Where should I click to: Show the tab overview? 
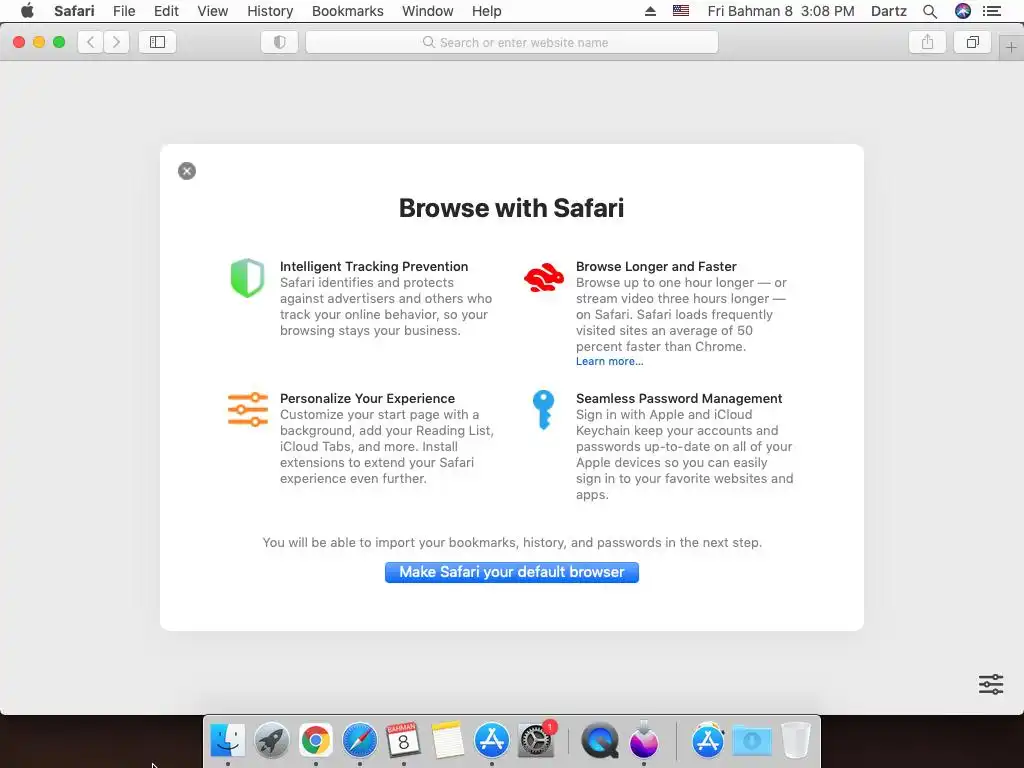(972, 42)
